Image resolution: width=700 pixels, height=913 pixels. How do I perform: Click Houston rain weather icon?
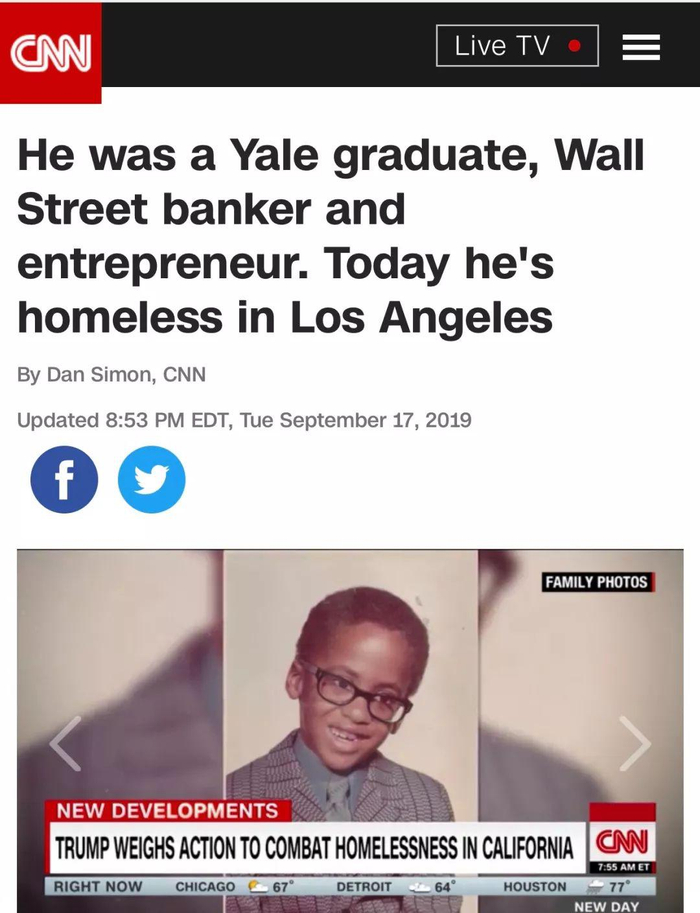pos(595,886)
